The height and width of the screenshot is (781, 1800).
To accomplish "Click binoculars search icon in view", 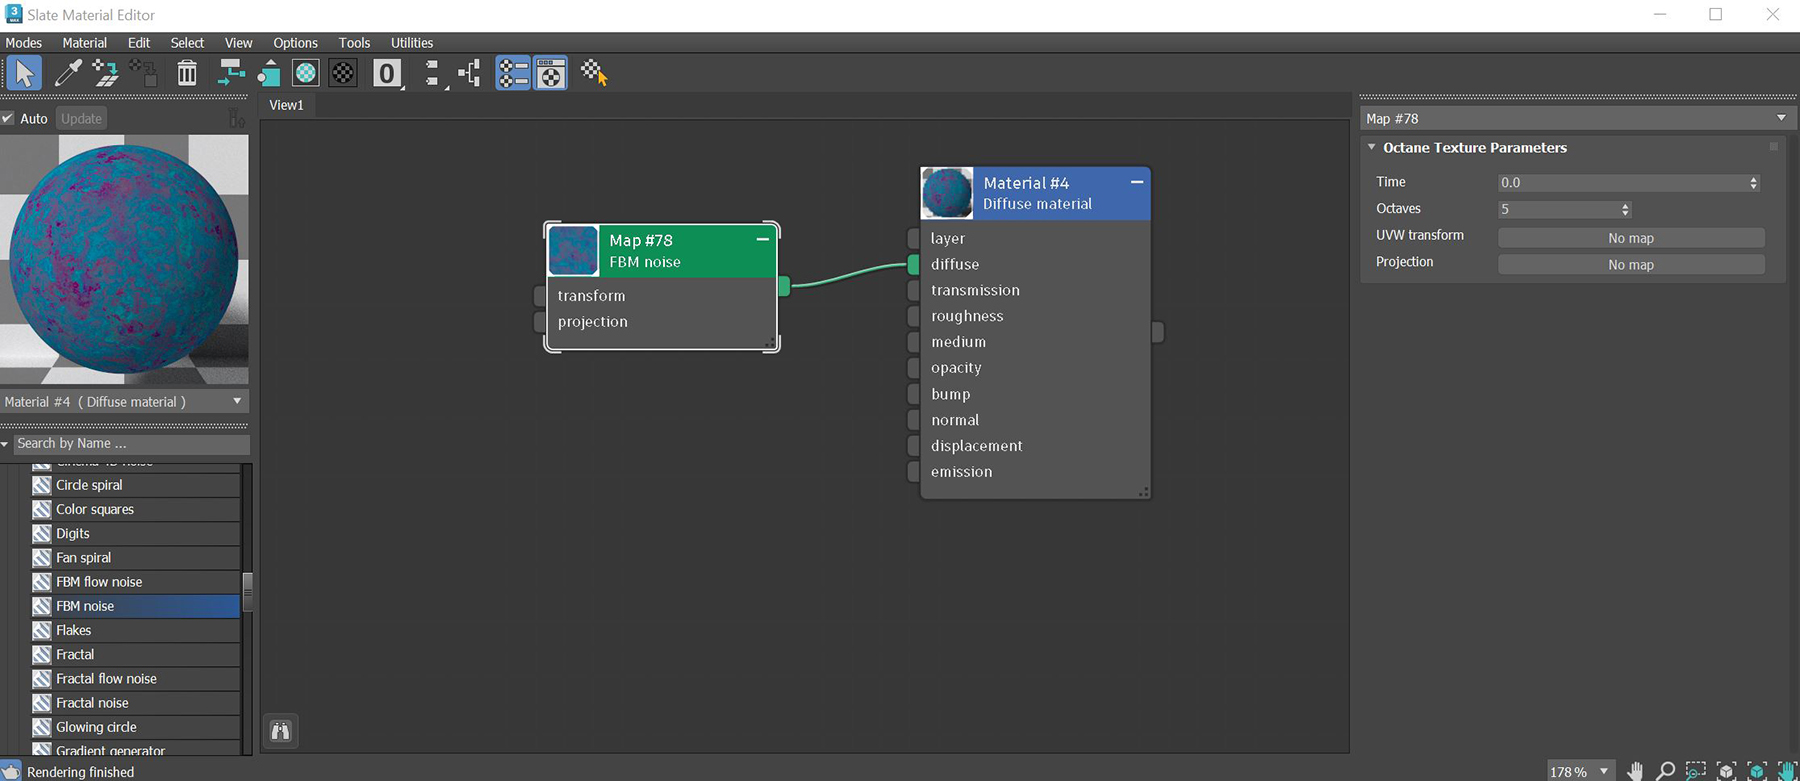I will (x=281, y=731).
